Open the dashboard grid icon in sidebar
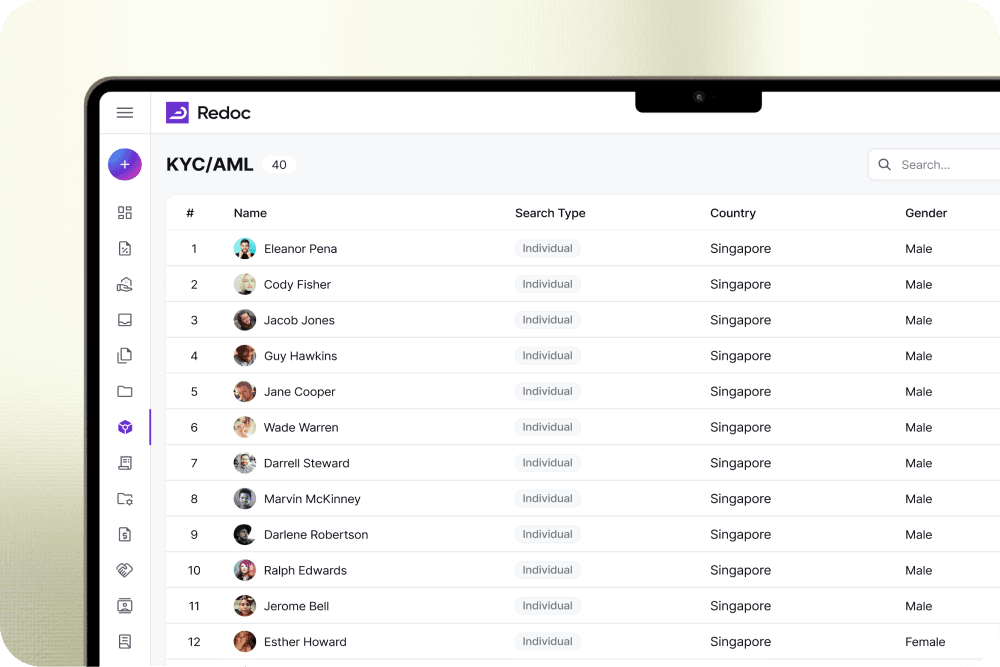 tap(124, 213)
